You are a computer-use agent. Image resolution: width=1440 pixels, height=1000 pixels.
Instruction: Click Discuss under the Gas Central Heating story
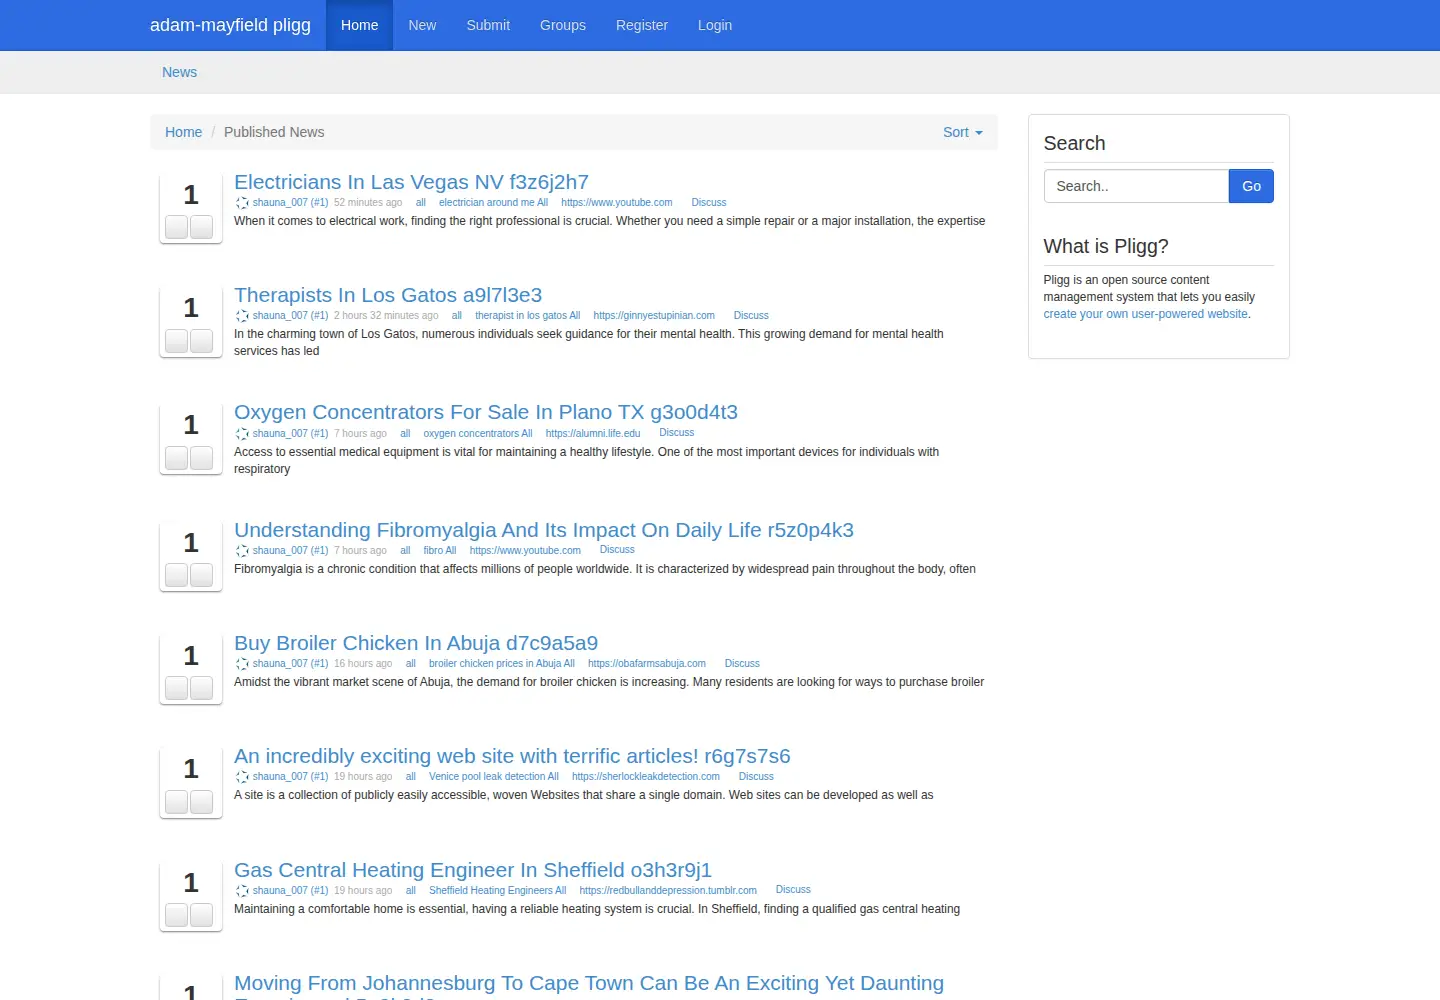(x=793, y=890)
